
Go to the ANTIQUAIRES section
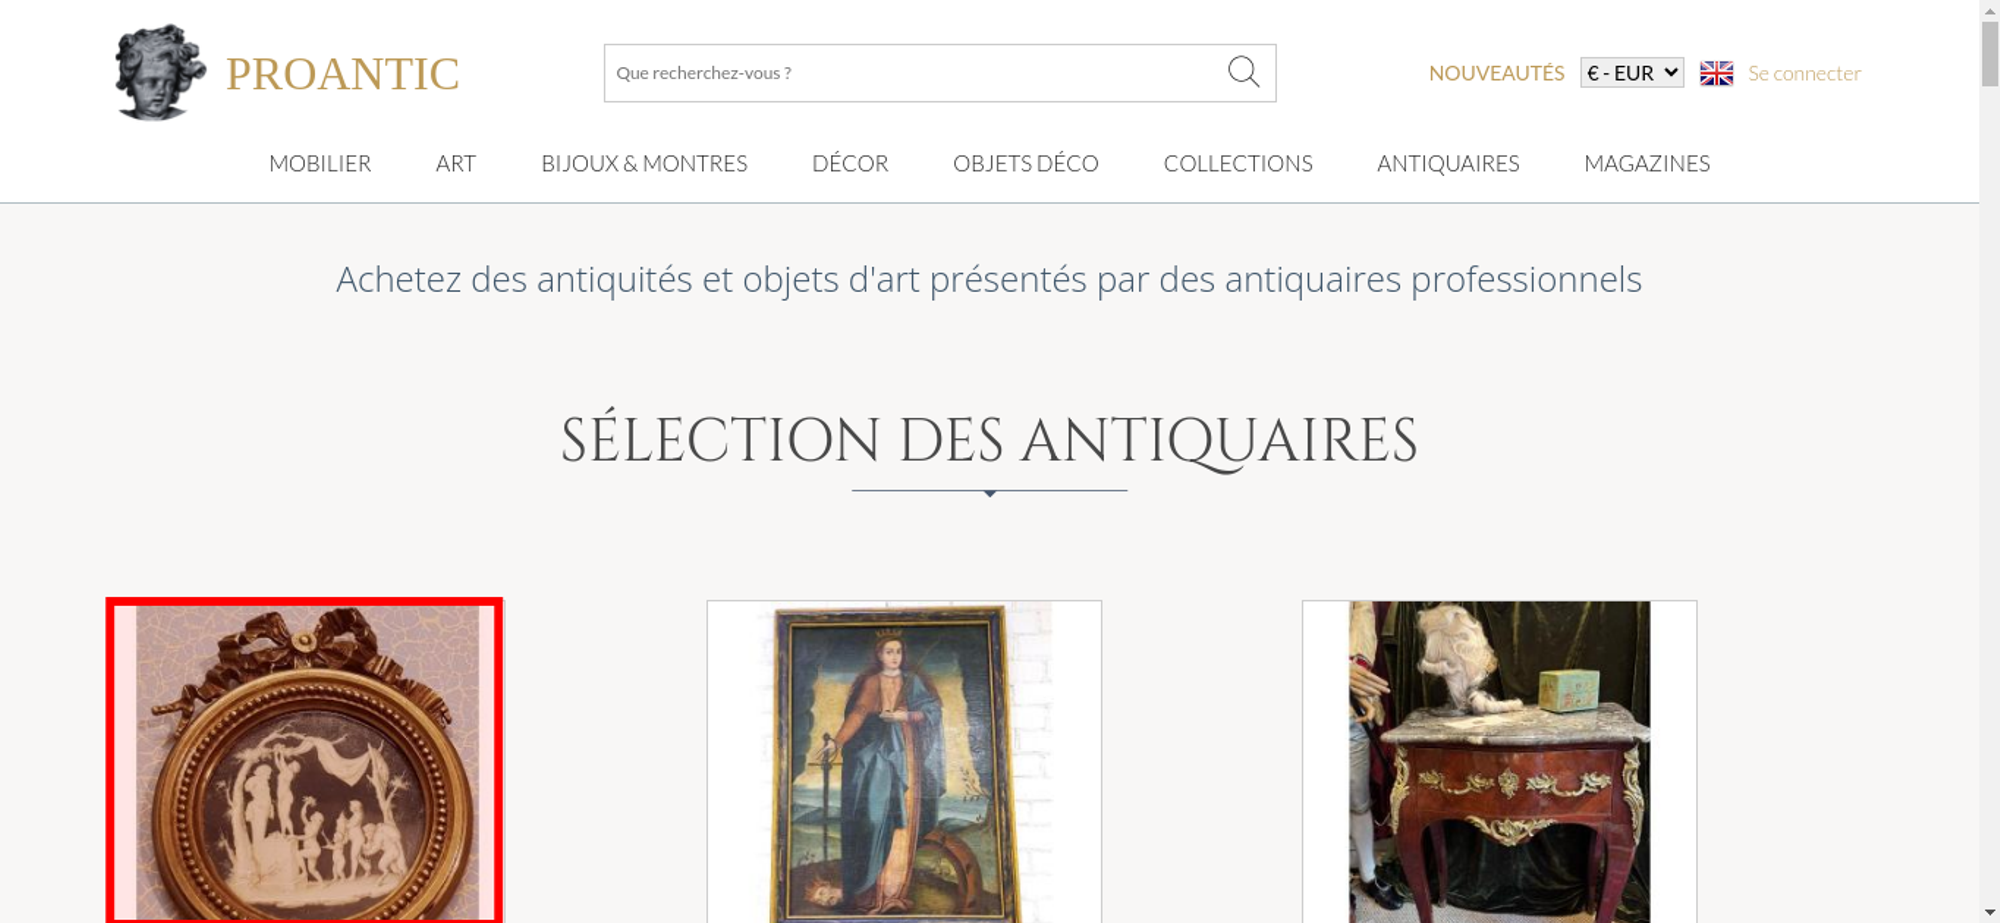point(1448,163)
